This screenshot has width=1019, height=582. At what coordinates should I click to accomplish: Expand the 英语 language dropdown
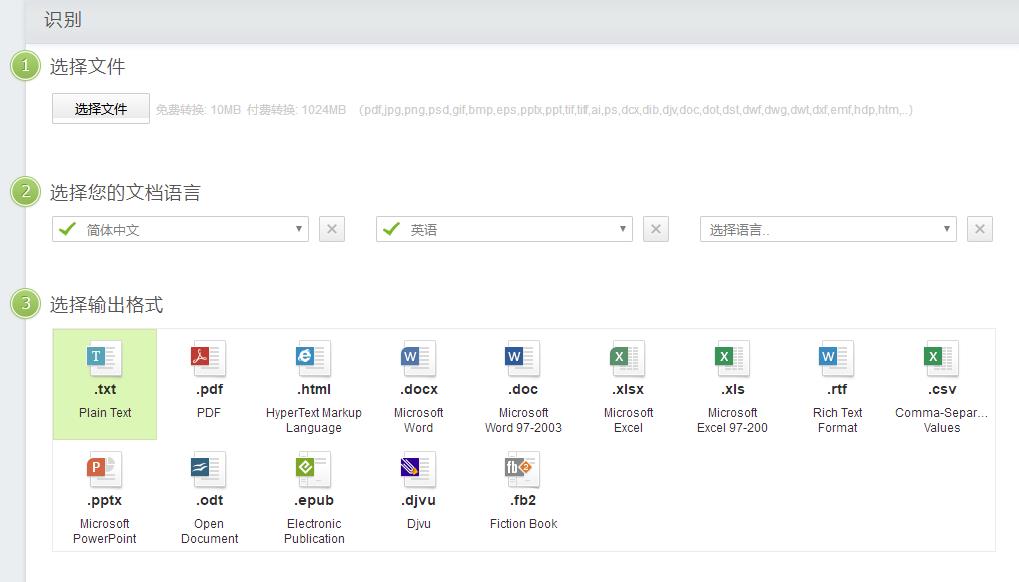tap(504, 229)
